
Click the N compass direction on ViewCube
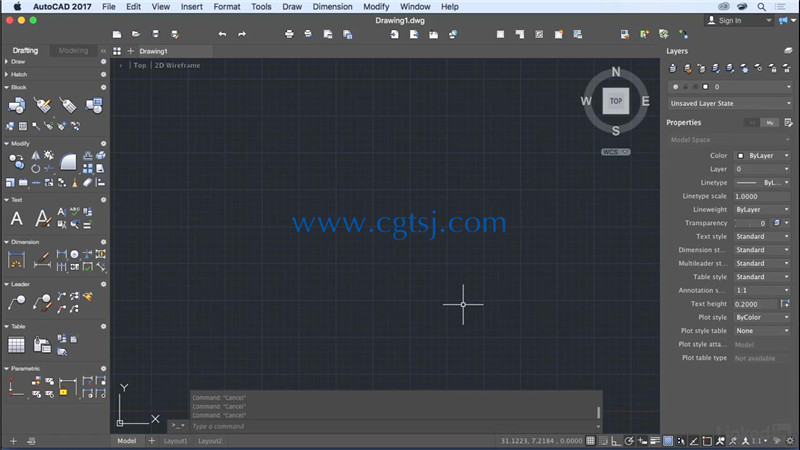(616, 72)
